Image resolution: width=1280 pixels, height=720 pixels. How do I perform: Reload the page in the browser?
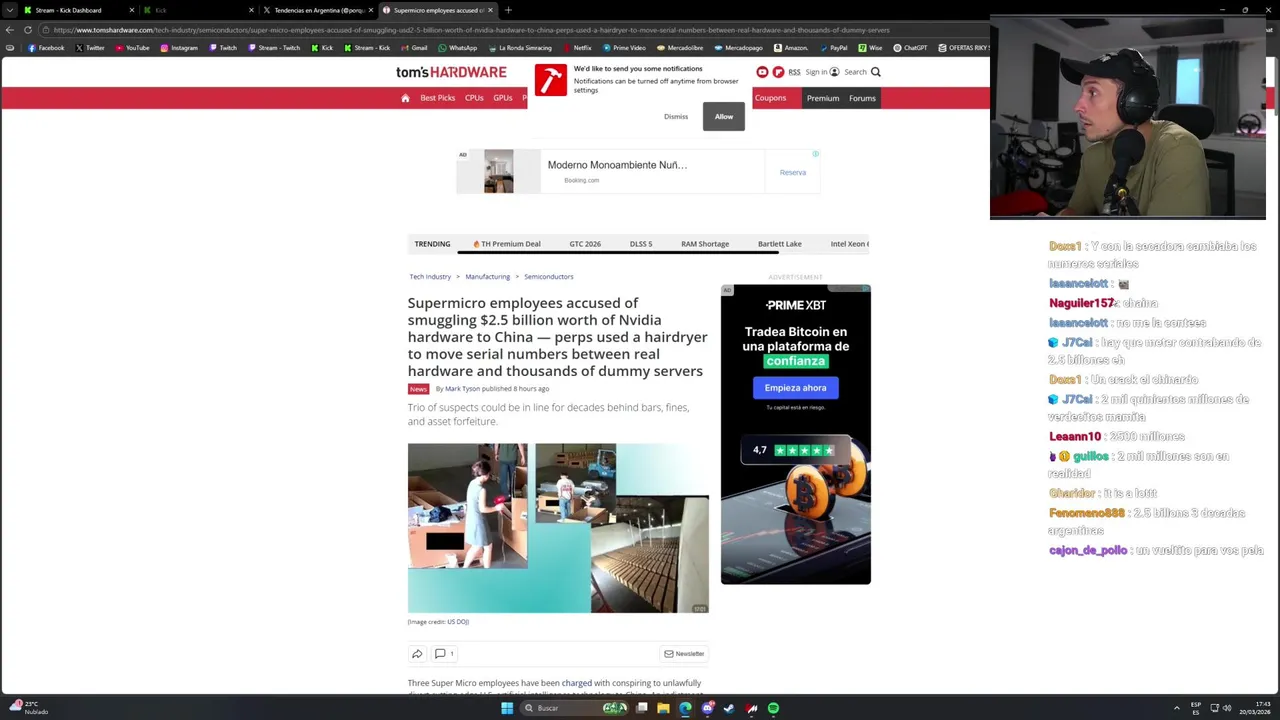pyautogui.click(x=28, y=30)
